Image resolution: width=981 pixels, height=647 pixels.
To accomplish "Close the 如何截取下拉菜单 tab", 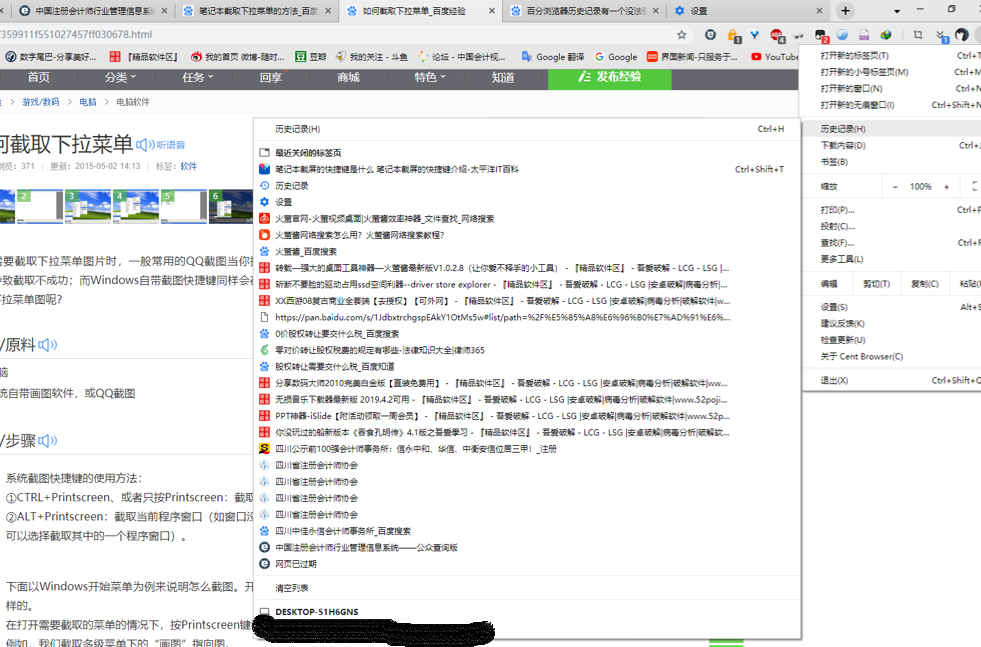I will click(x=492, y=11).
